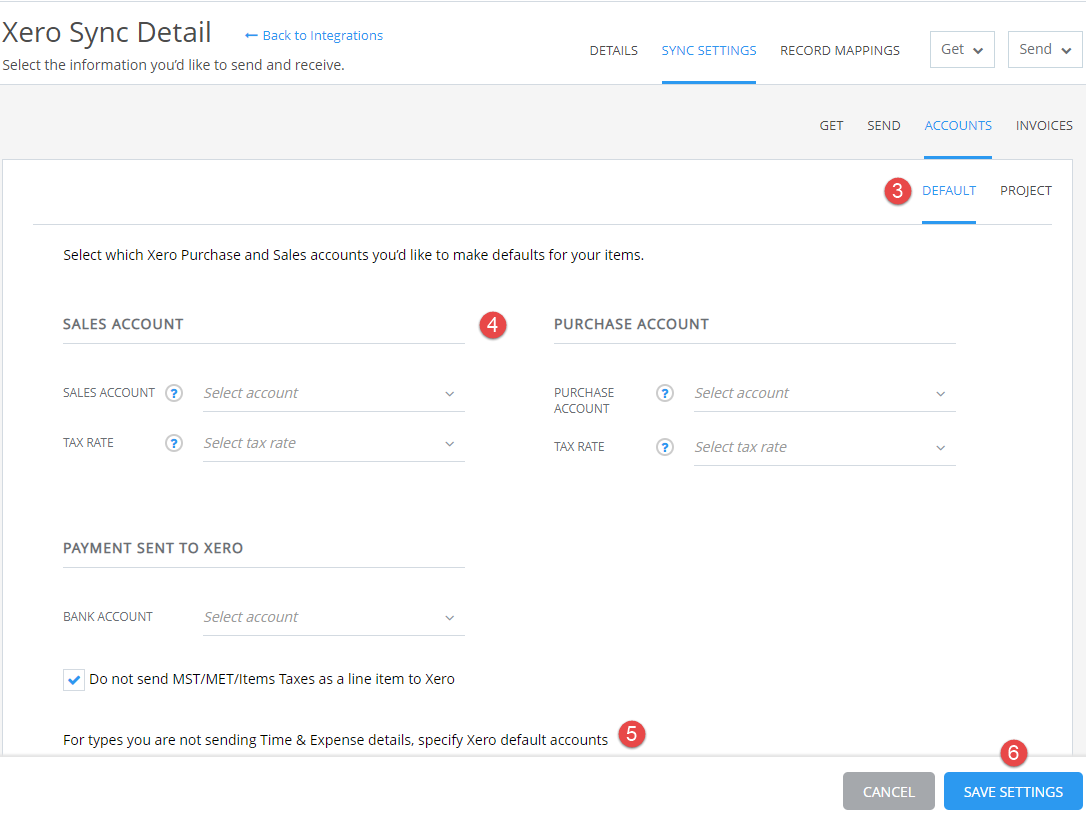Click text about specifying Xero default accounts
The height and width of the screenshot is (825, 1086).
[335, 740]
